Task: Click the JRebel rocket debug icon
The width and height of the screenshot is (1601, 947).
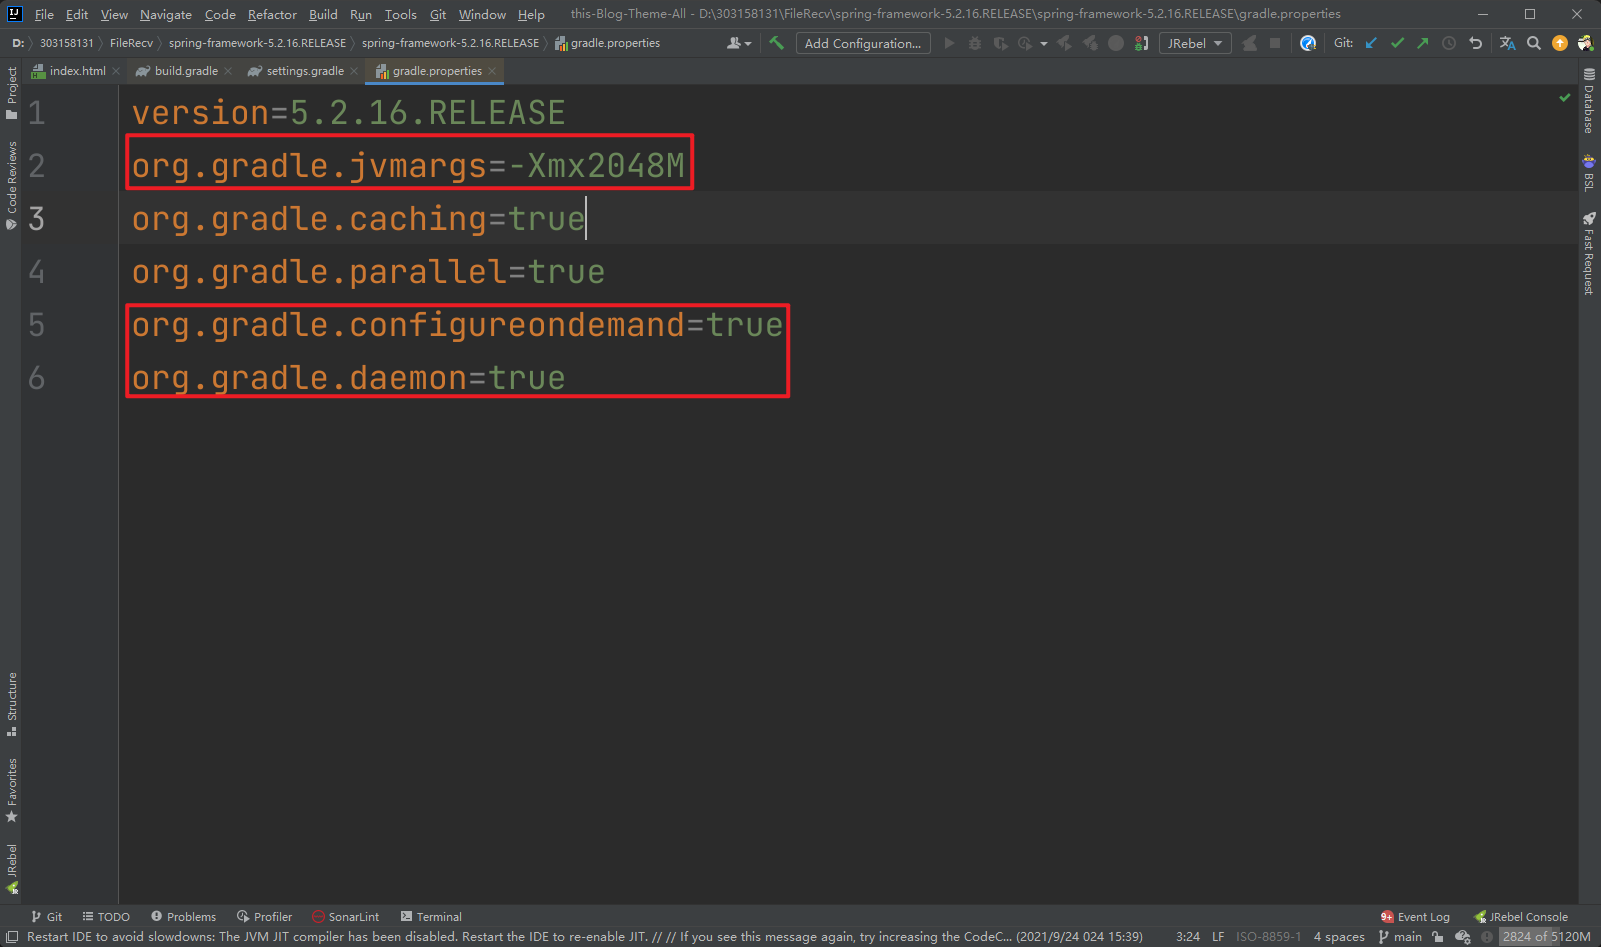Action: pos(1090,43)
